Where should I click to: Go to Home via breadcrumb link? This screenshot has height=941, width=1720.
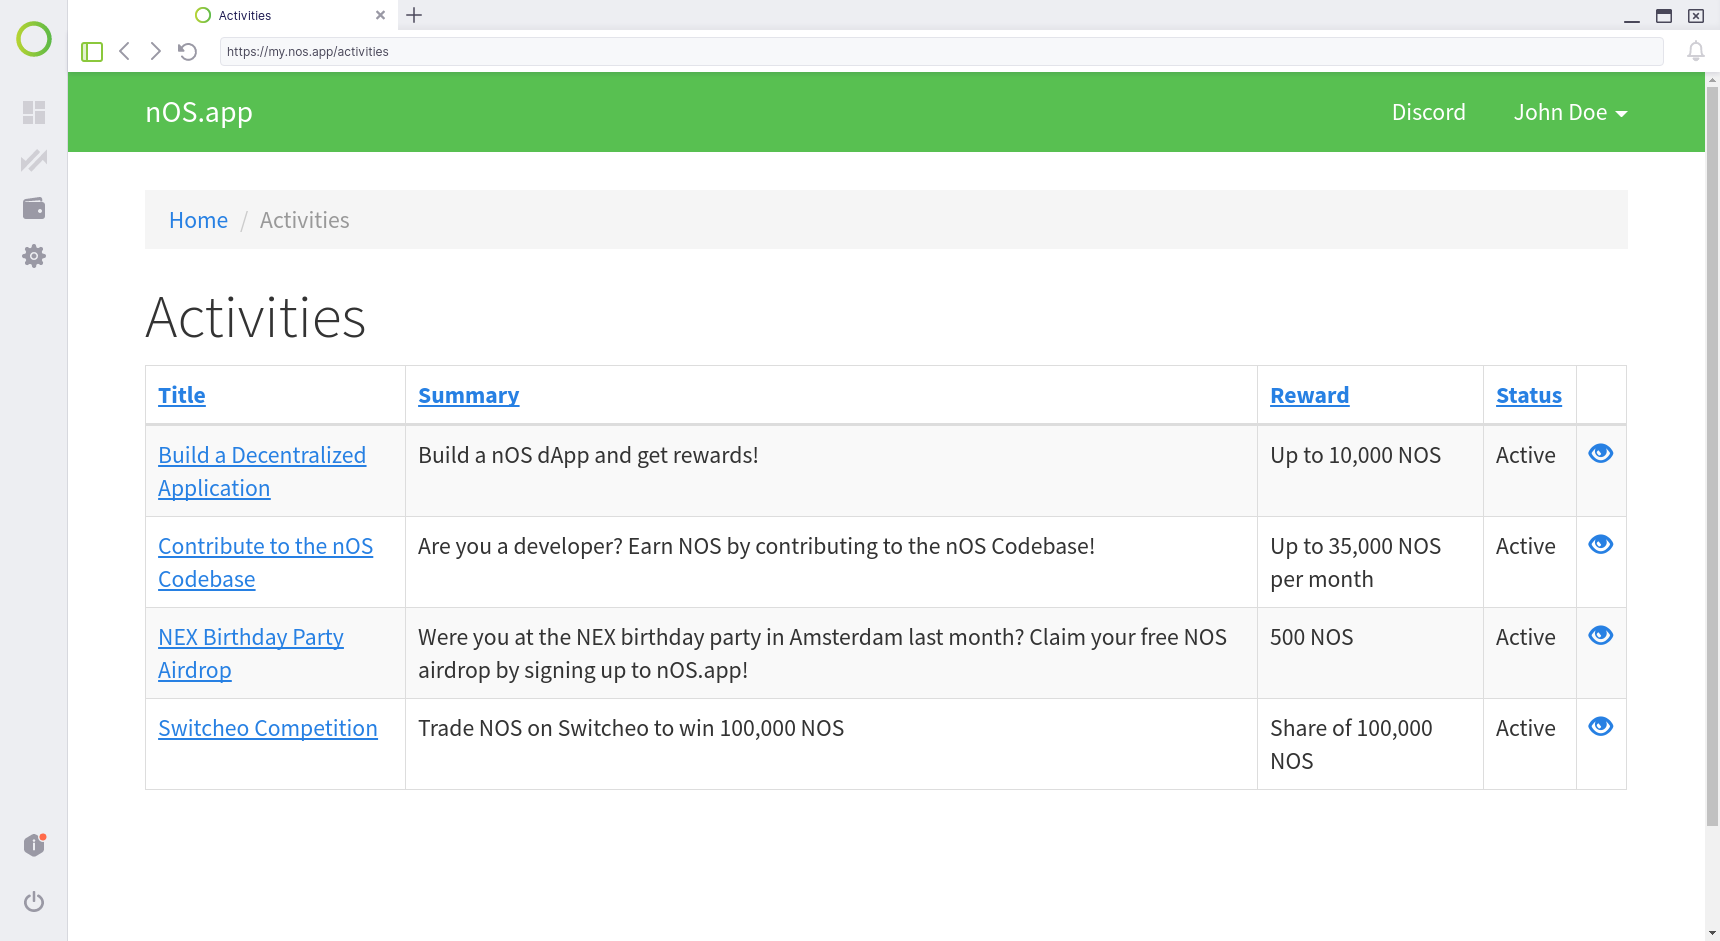tap(198, 220)
